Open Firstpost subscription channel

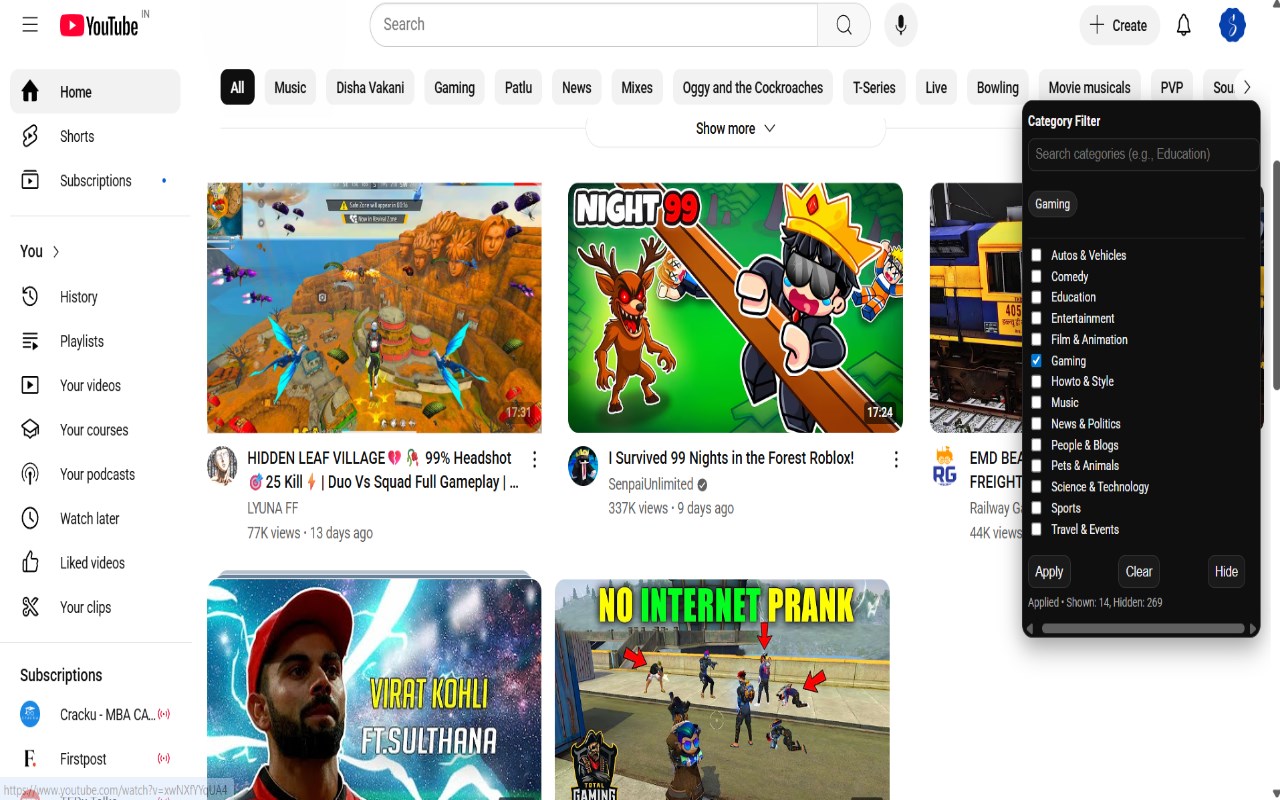pyautogui.click(x=95, y=759)
